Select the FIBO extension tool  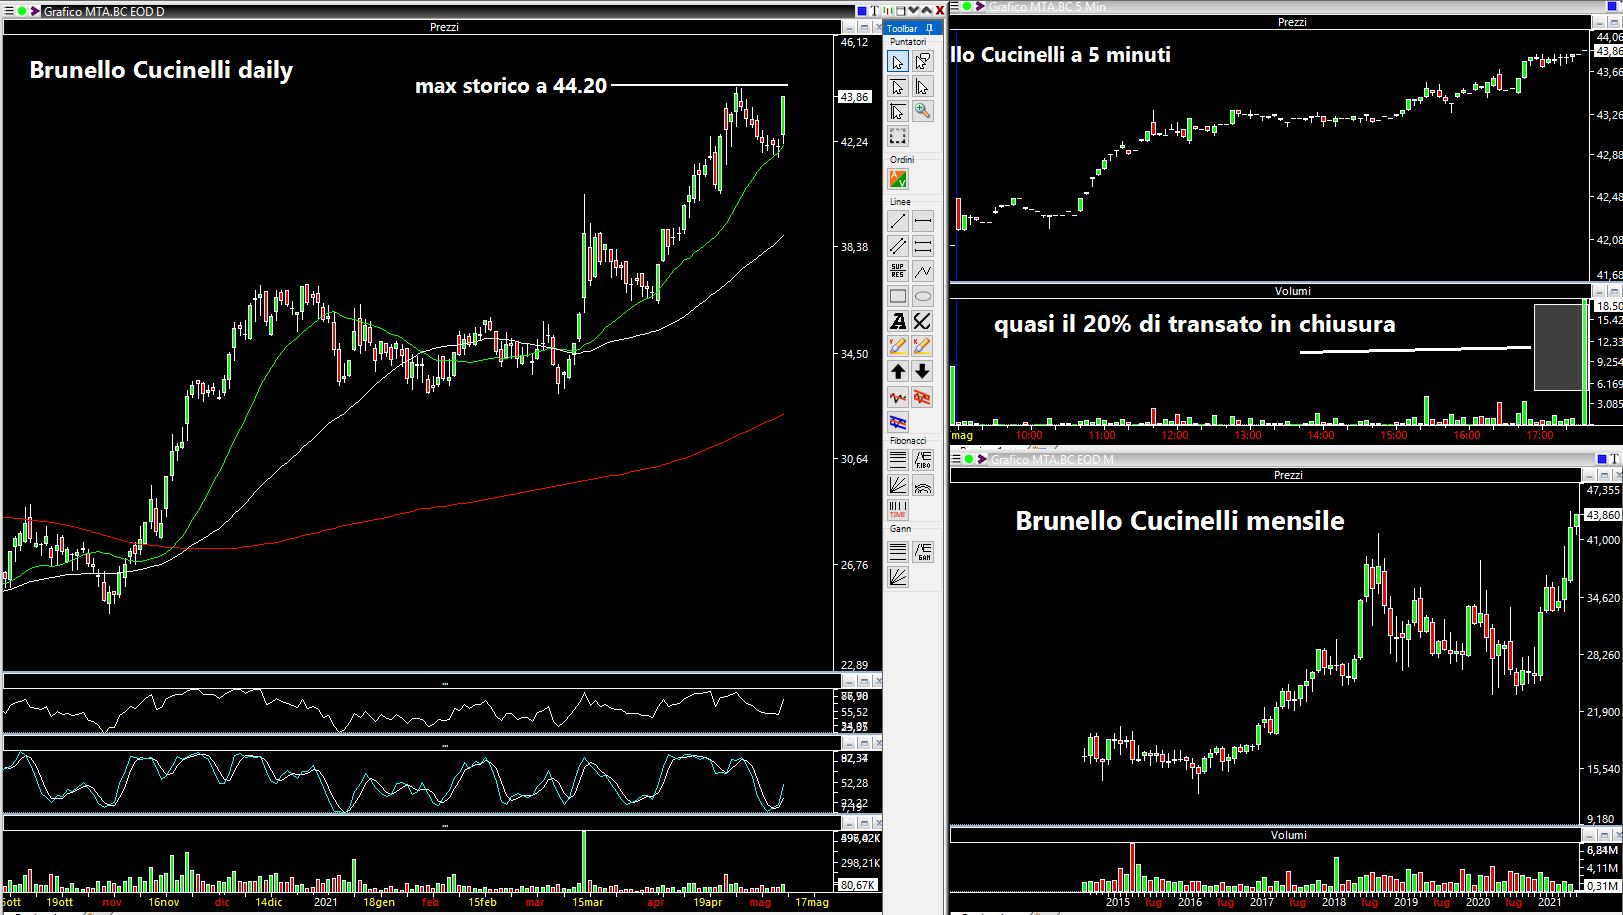923,460
